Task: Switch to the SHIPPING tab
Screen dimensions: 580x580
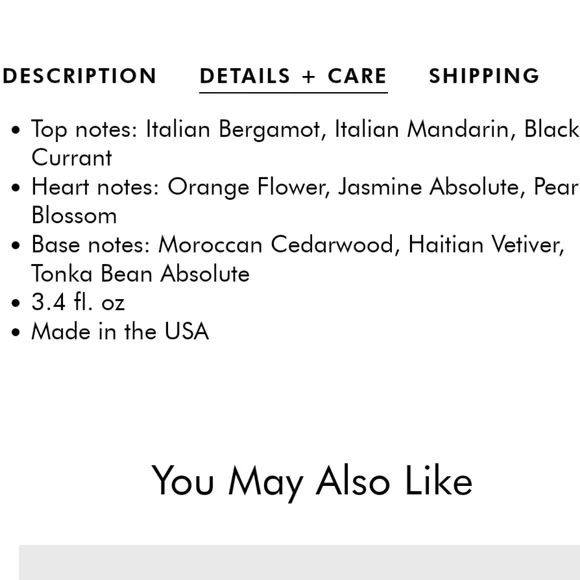Action: click(484, 76)
